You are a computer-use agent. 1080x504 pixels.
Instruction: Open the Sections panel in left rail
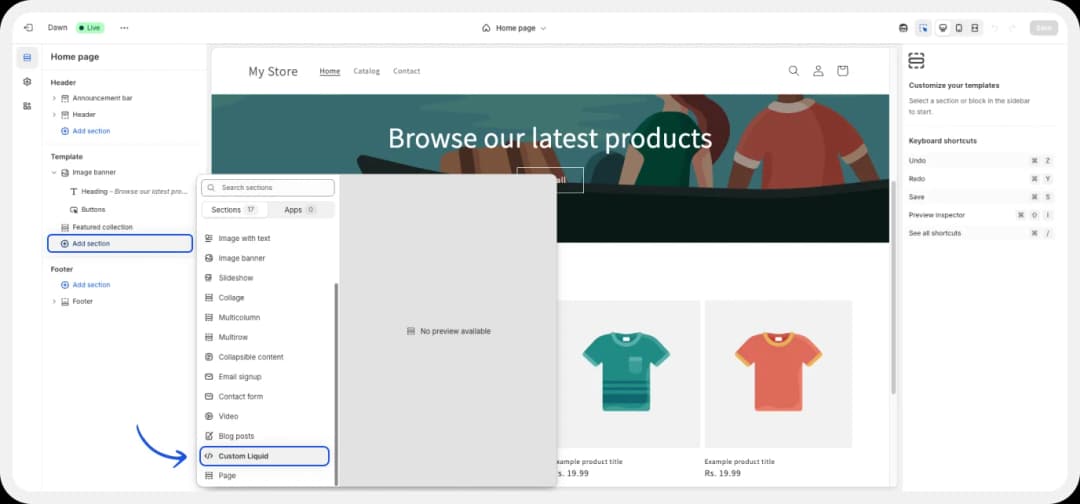(x=27, y=58)
